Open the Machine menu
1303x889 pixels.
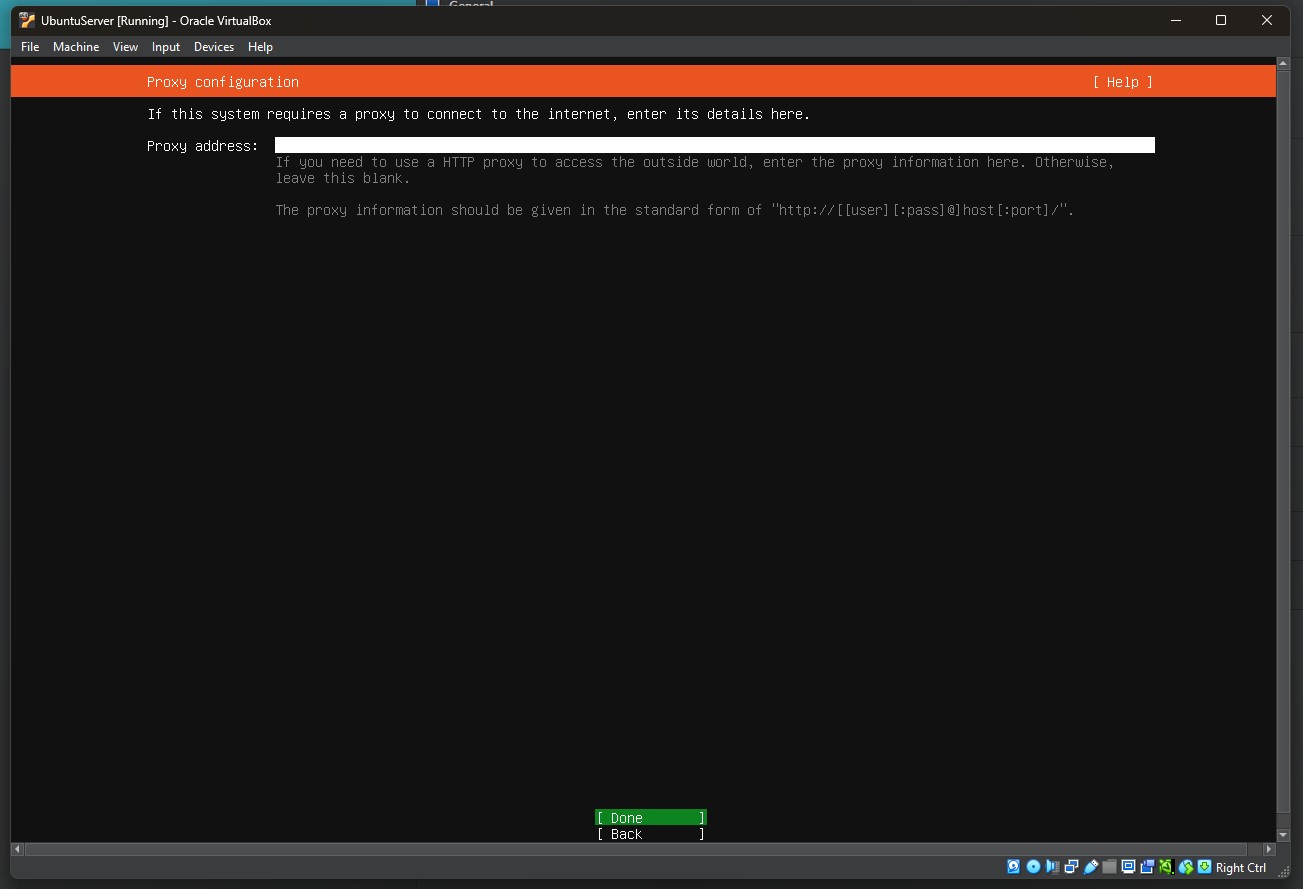coord(76,46)
